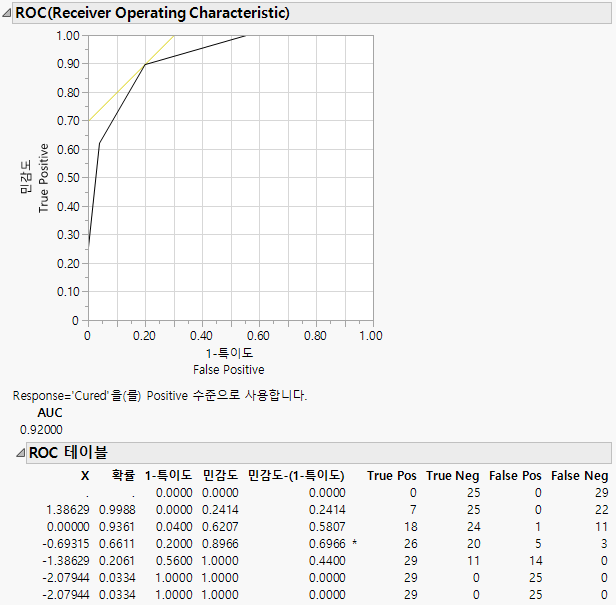Image resolution: width=616 pixels, height=605 pixels.
Task: Select X value 1.38629 cell
Action: (68, 510)
